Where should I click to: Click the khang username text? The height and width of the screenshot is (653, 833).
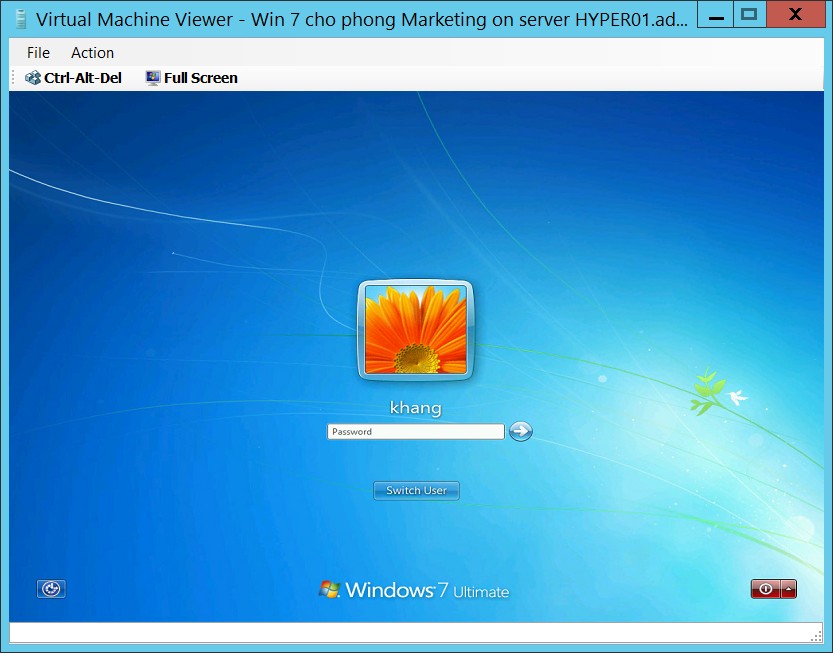tap(415, 408)
